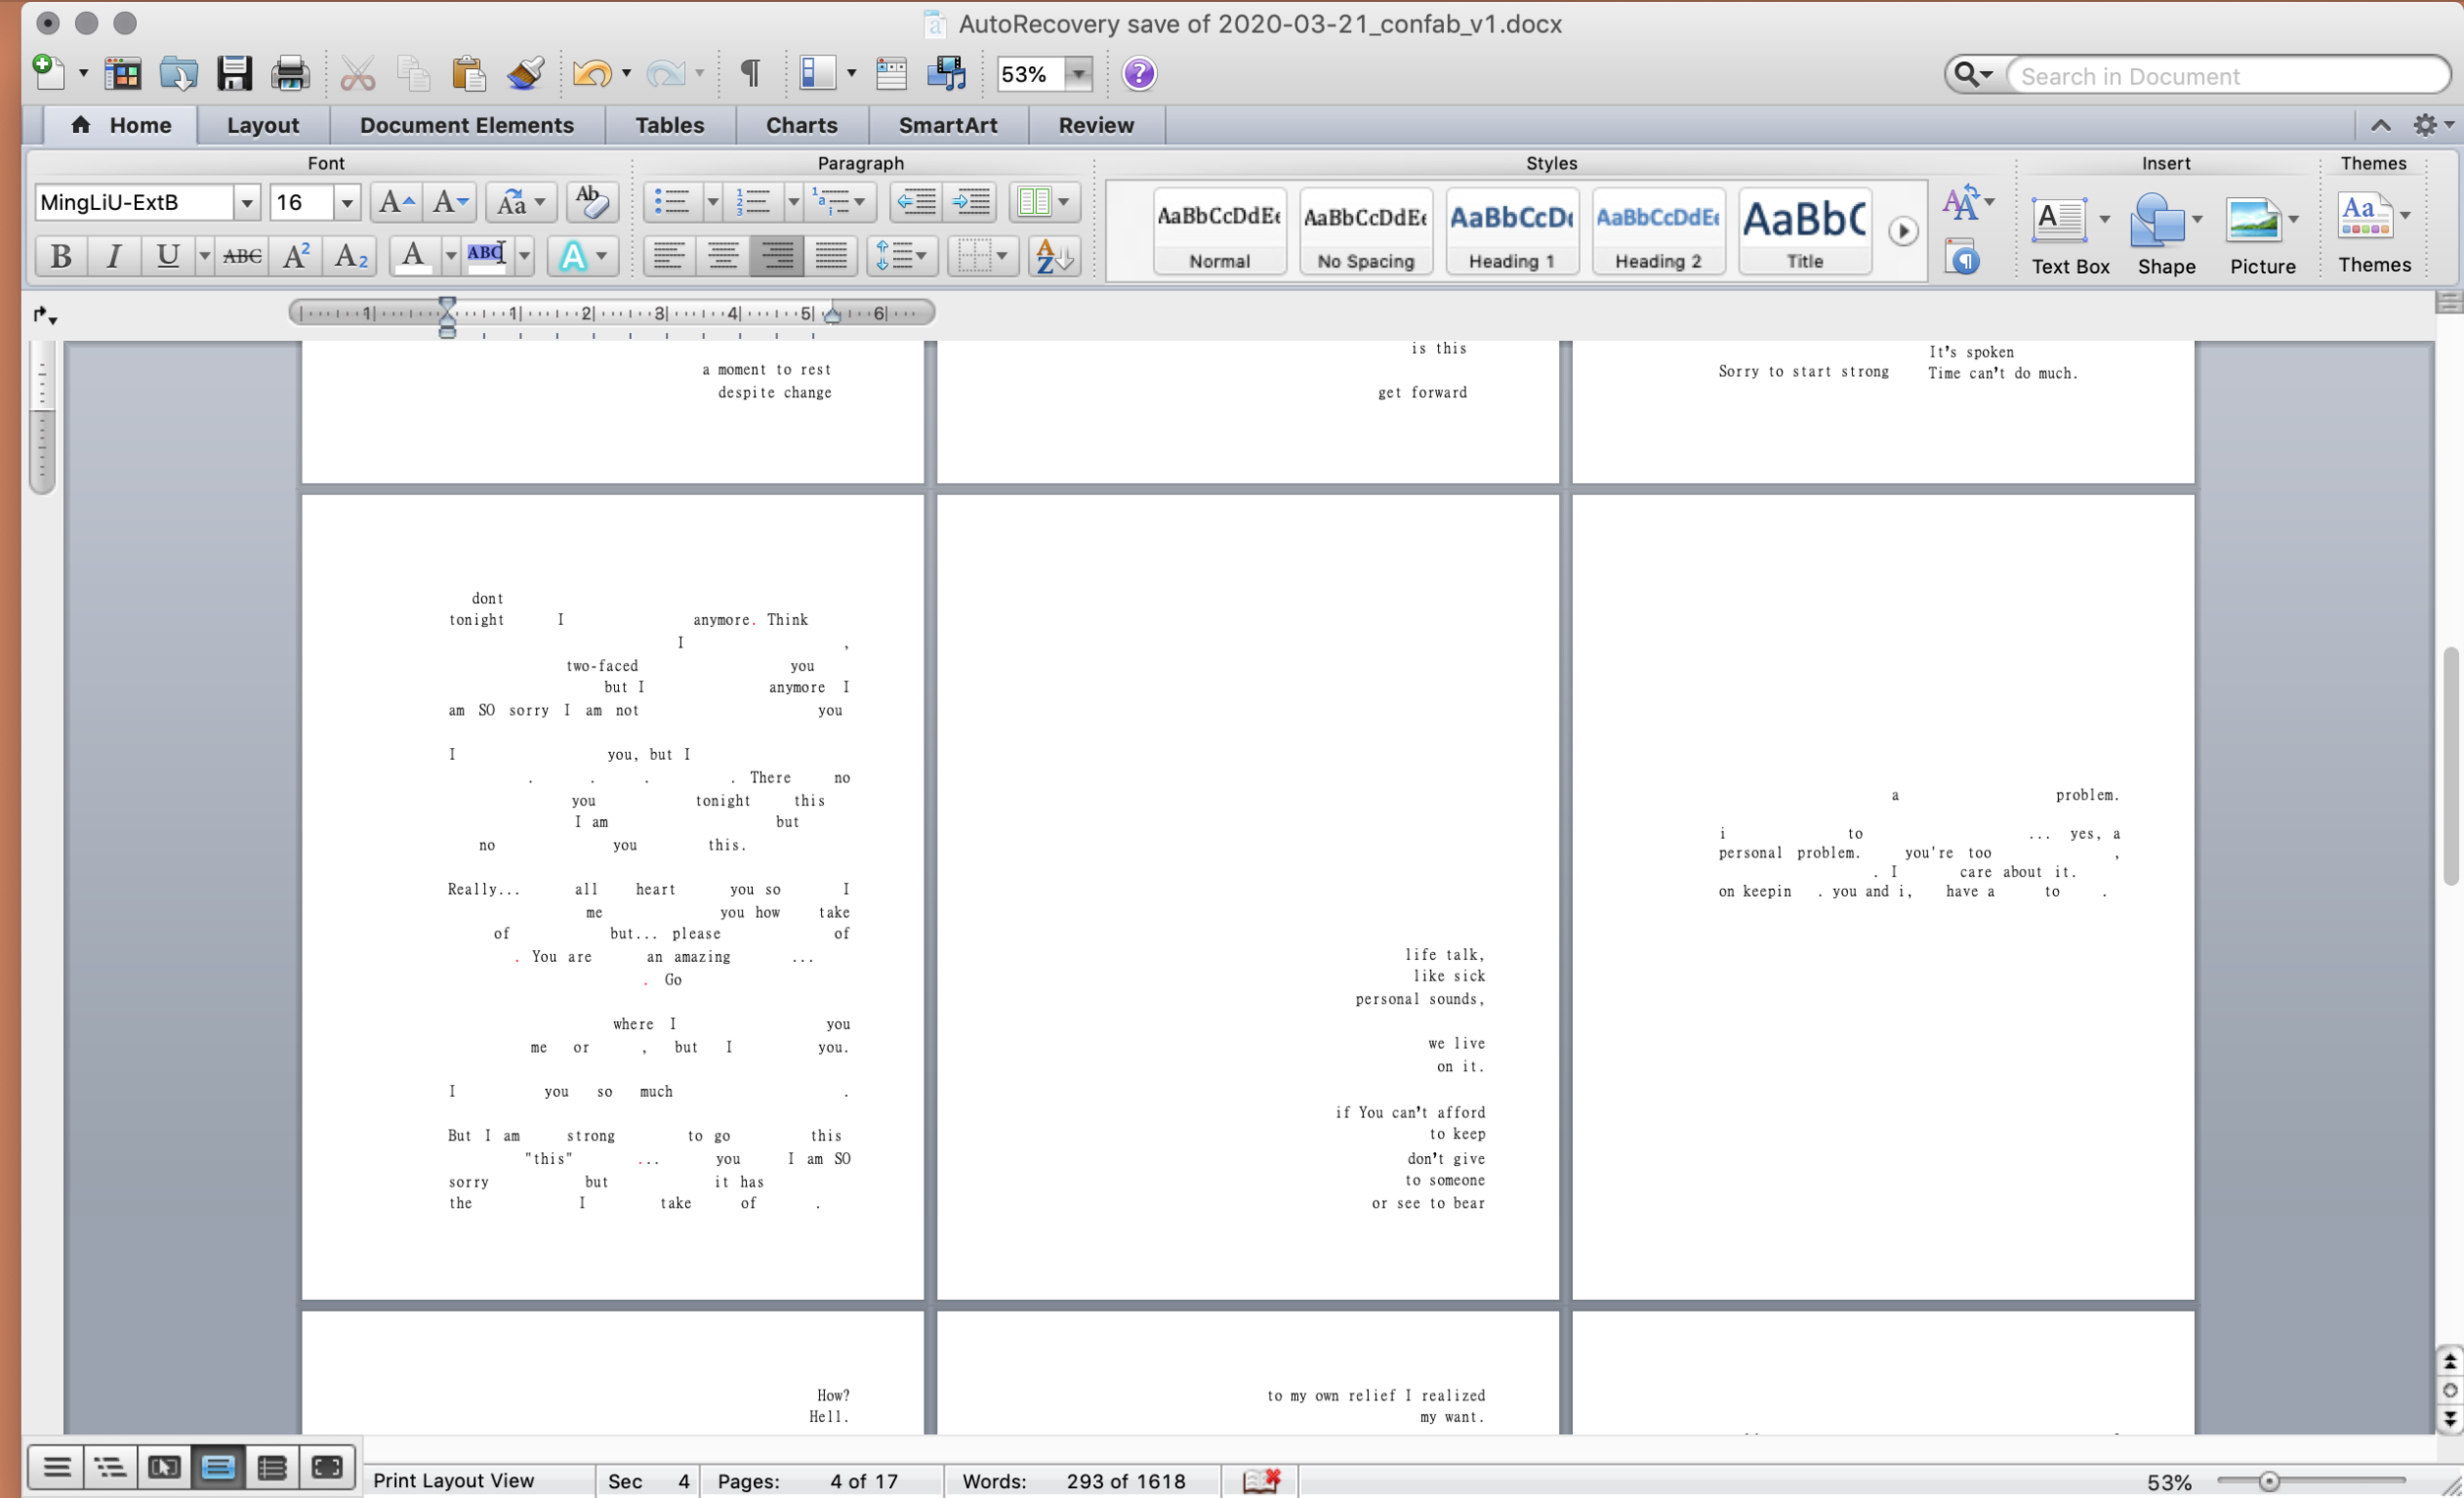2464x1498 pixels.
Task: Open the spelling check status icon
Action: pos(1261,1481)
